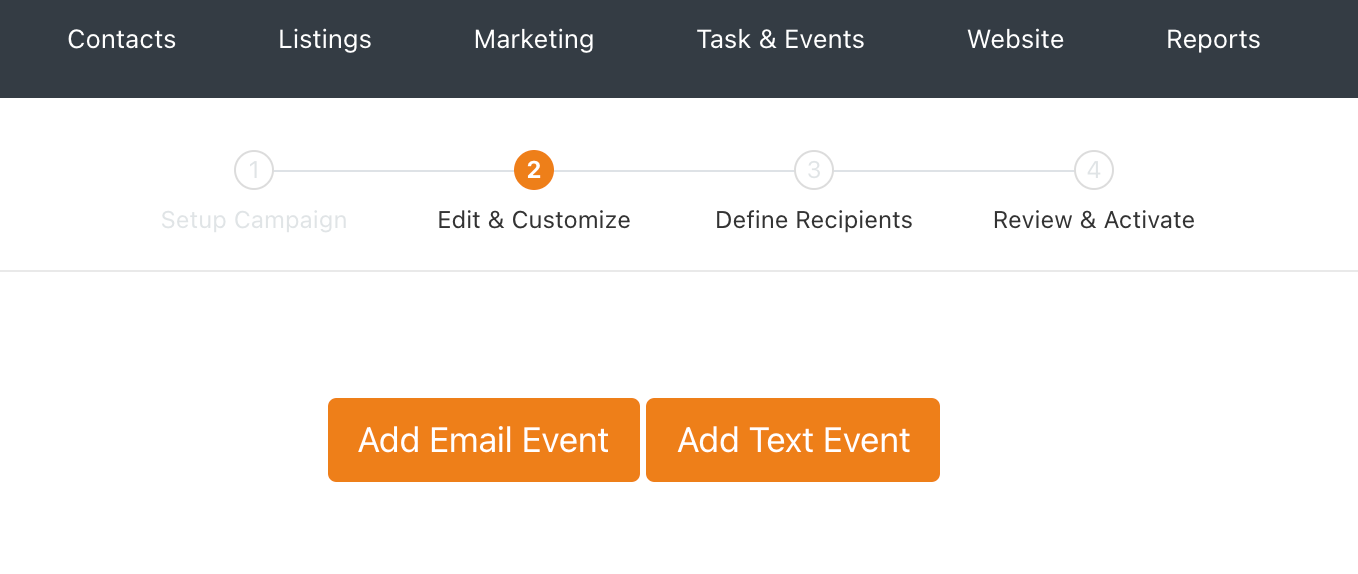Select the orange step 2 circle

534,170
